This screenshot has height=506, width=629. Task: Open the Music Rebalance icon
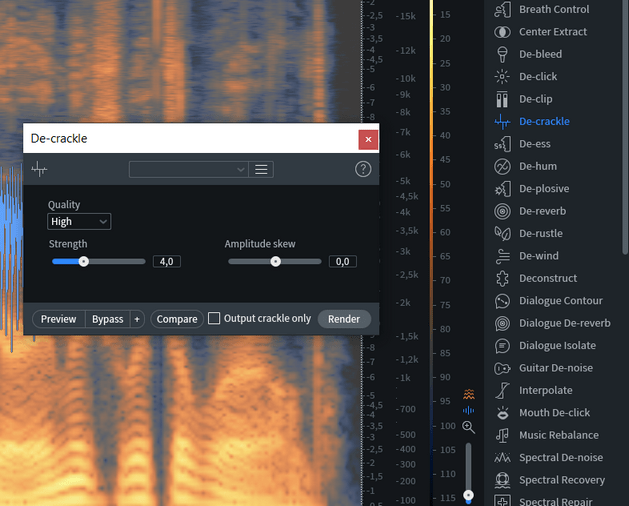point(502,435)
